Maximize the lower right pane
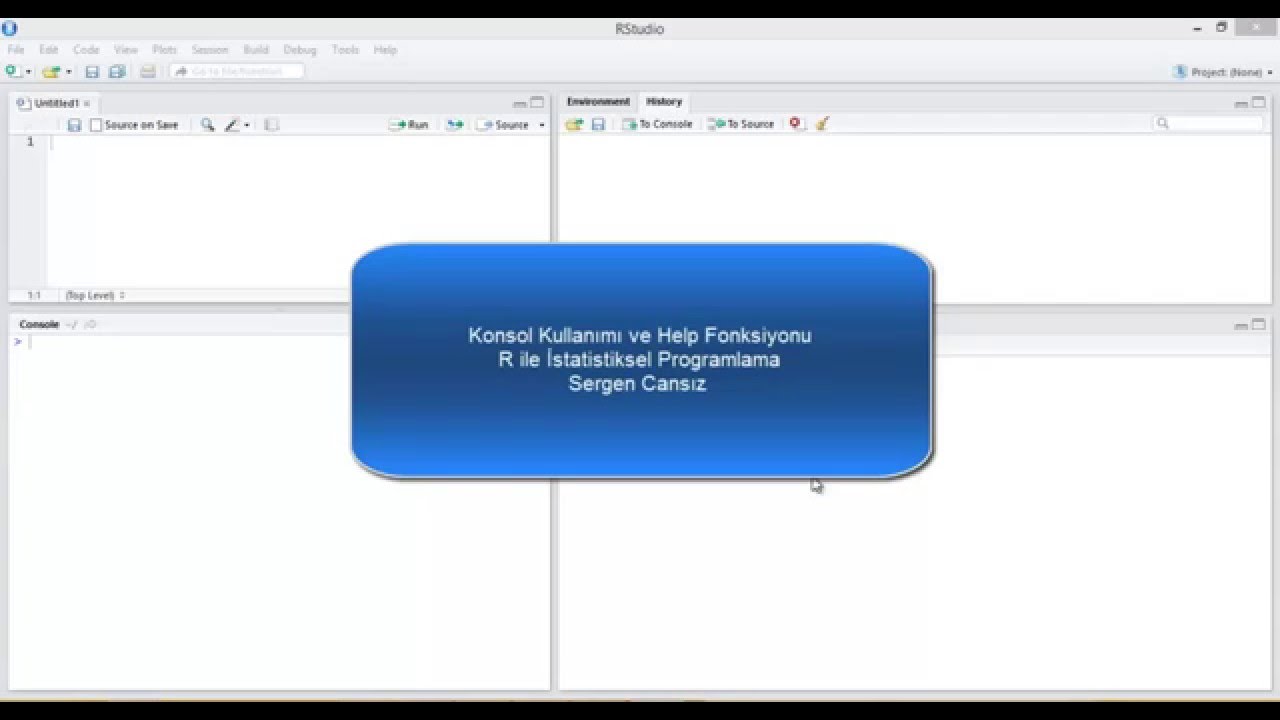Viewport: 1280px width, 720px height. click(1259, 324)
